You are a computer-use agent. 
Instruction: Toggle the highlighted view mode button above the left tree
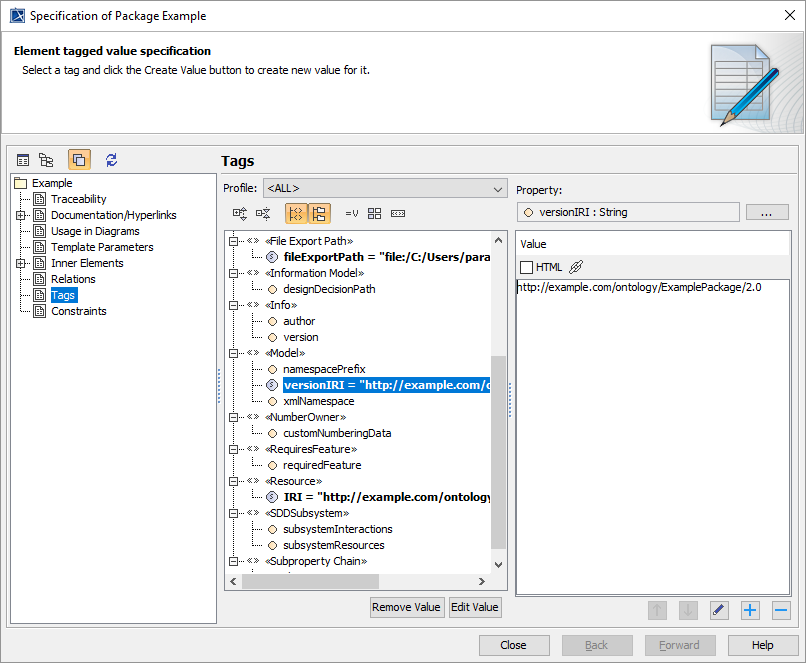[79, 160]
